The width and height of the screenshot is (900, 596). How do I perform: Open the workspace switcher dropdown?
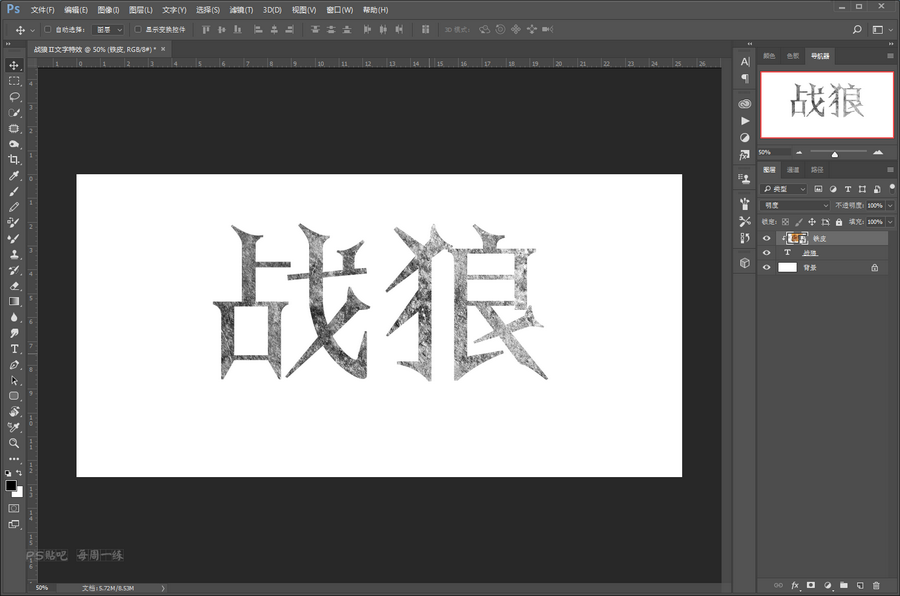coord(882,30)
